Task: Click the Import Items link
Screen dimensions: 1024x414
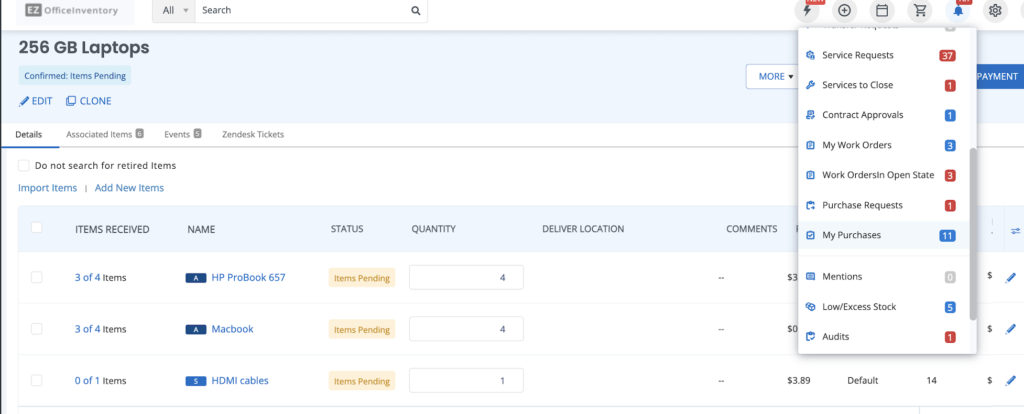Action: point(48,188)
